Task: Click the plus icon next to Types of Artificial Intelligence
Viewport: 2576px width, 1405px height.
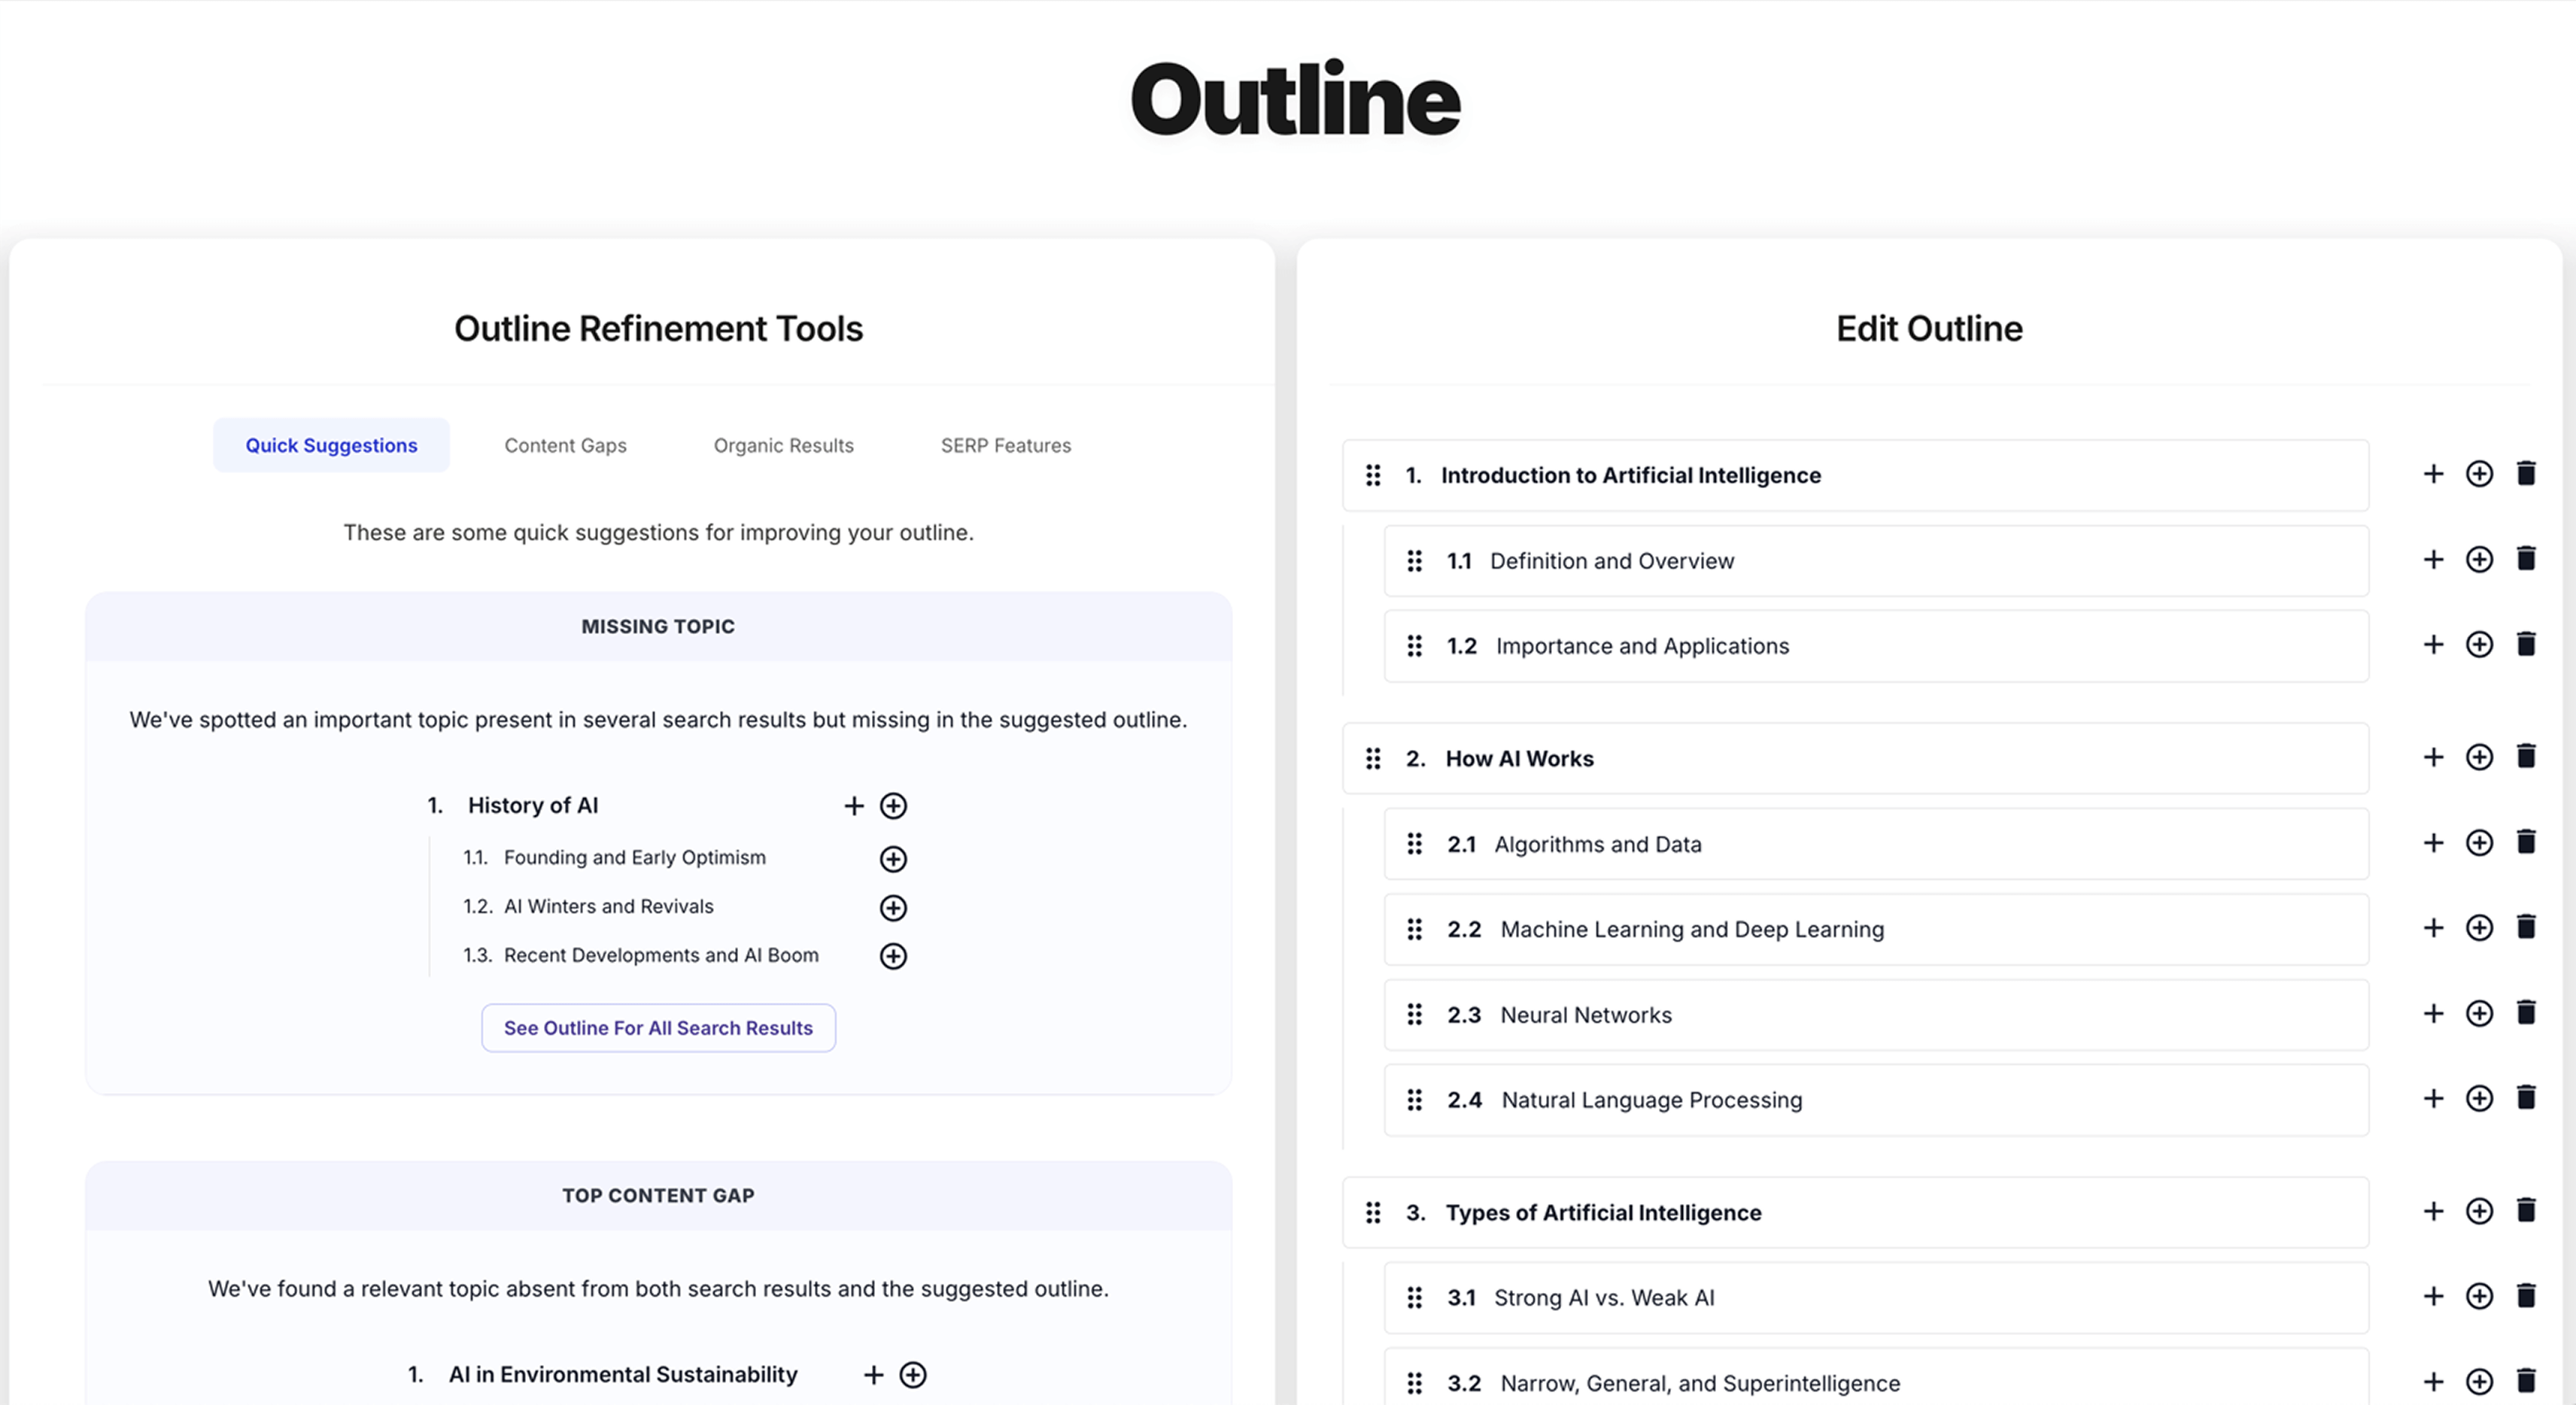Action: pos(2433,1211)
